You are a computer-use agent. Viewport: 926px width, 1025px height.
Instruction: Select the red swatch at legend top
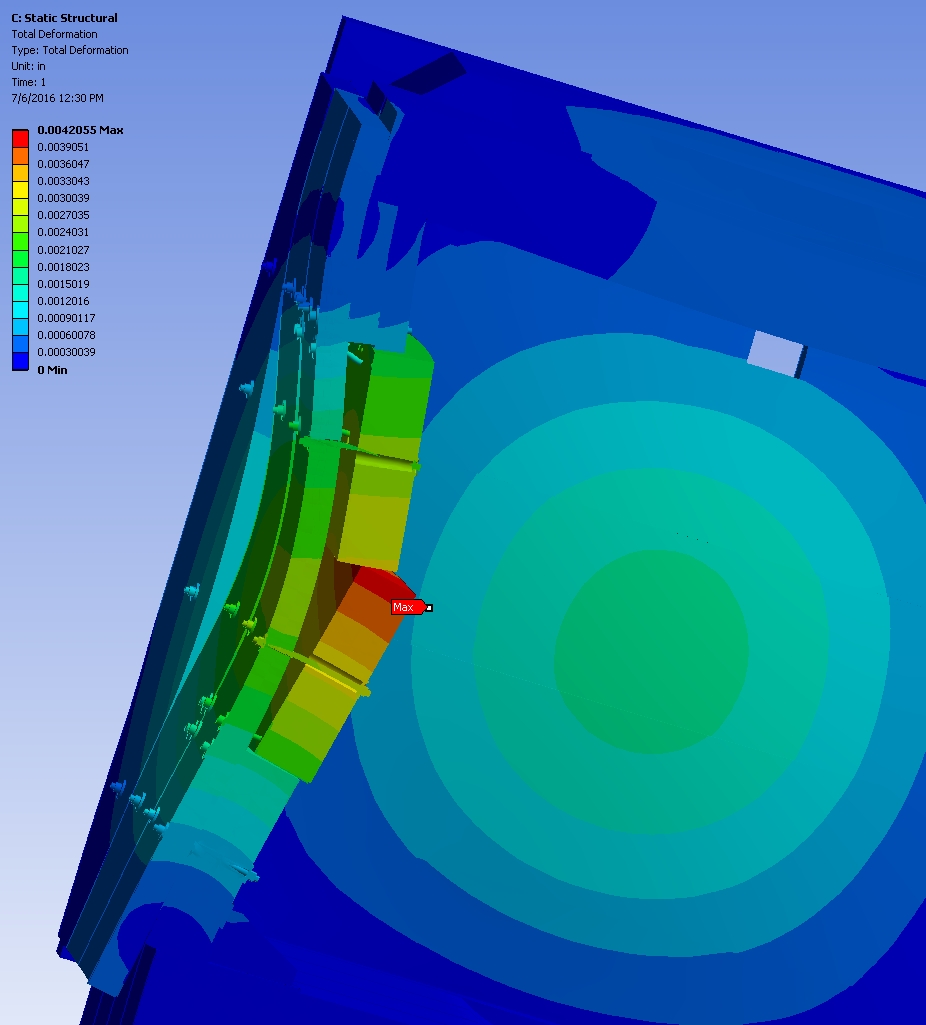[x=20, y=137]
